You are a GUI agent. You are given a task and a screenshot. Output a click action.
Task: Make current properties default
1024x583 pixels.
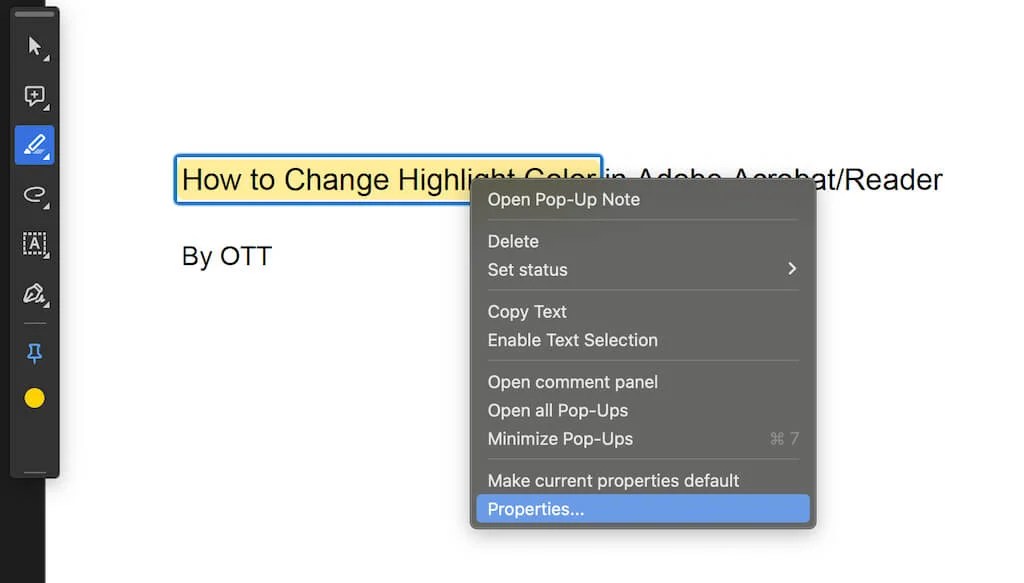612,480
